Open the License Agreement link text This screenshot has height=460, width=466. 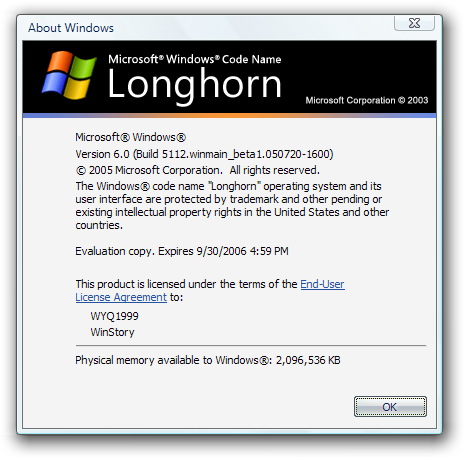(x=121, y=297)
